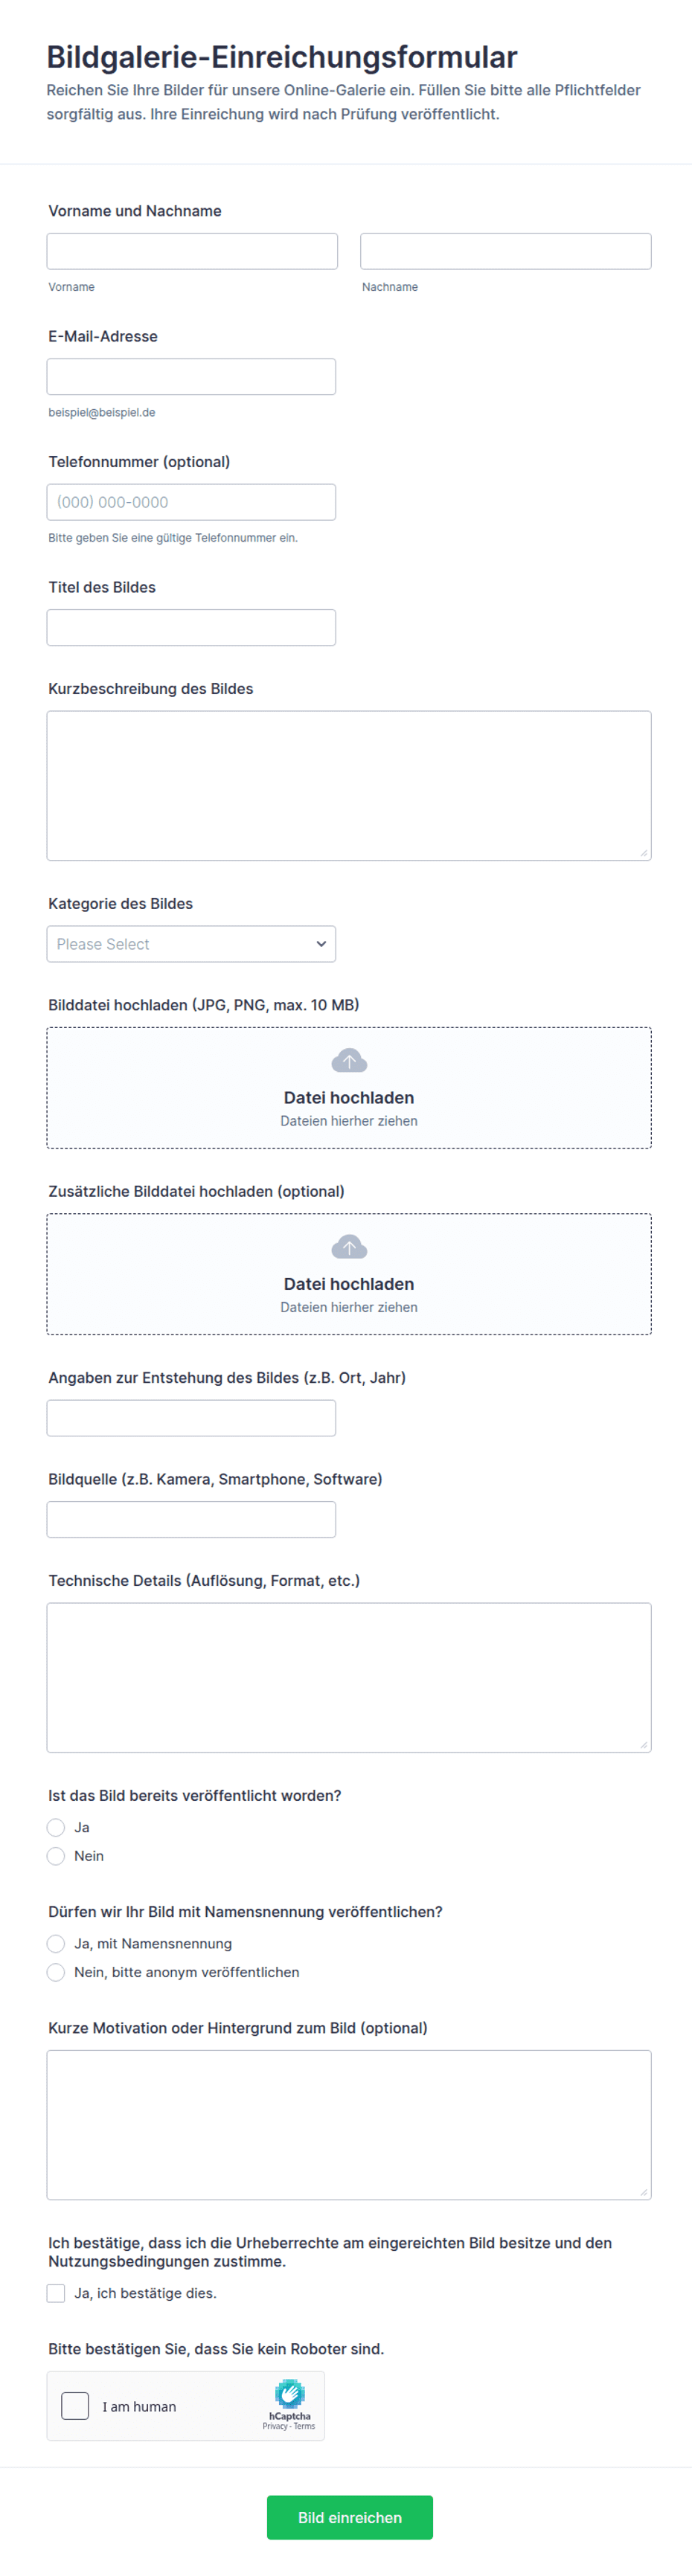Click the resize grip of Kurzbeschreibung textarea
Screen dimensions: 692x2576
tap(643, 853)
